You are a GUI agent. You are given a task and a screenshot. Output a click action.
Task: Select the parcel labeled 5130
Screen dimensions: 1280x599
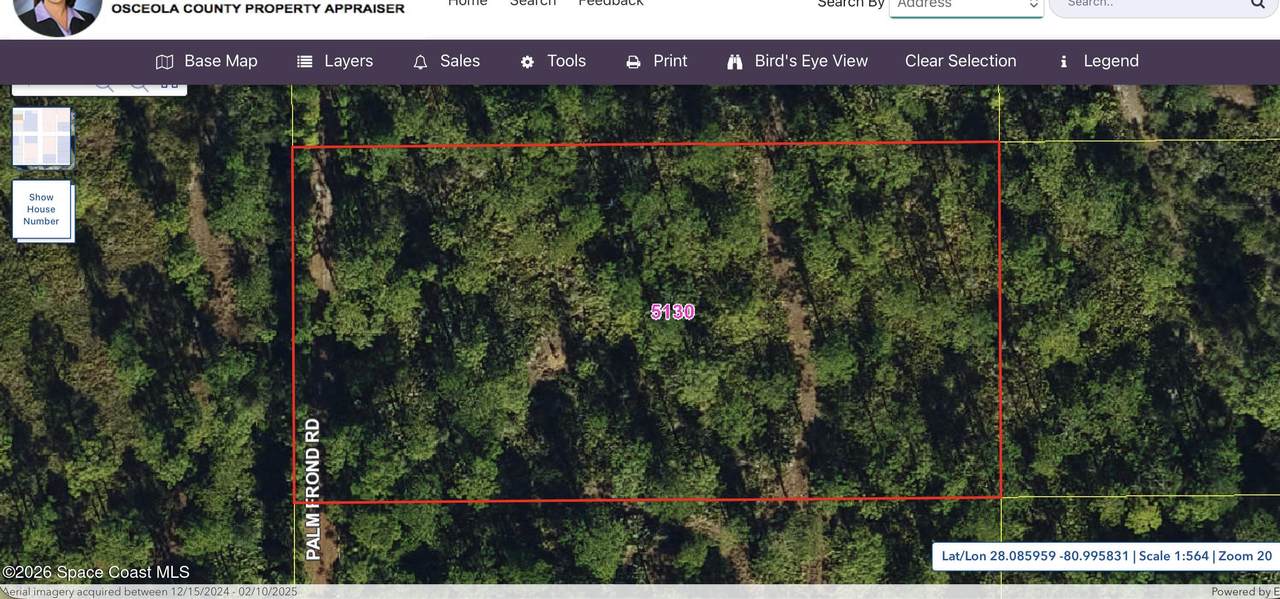(x=672, y=312)
